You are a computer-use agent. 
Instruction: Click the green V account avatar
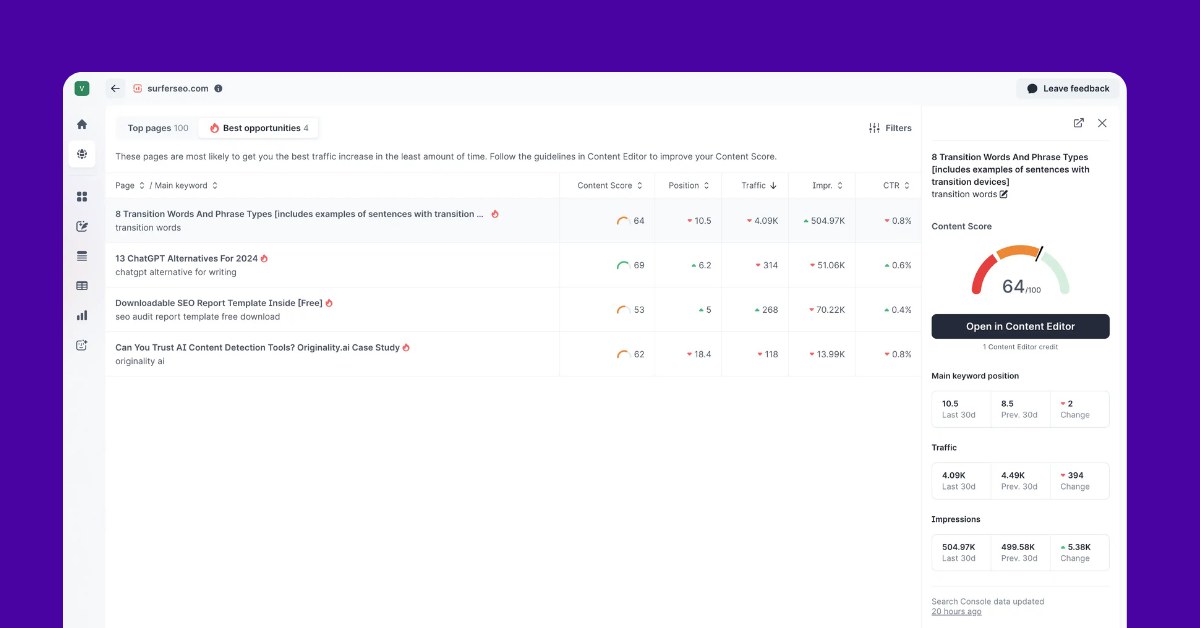click(82, 88)
